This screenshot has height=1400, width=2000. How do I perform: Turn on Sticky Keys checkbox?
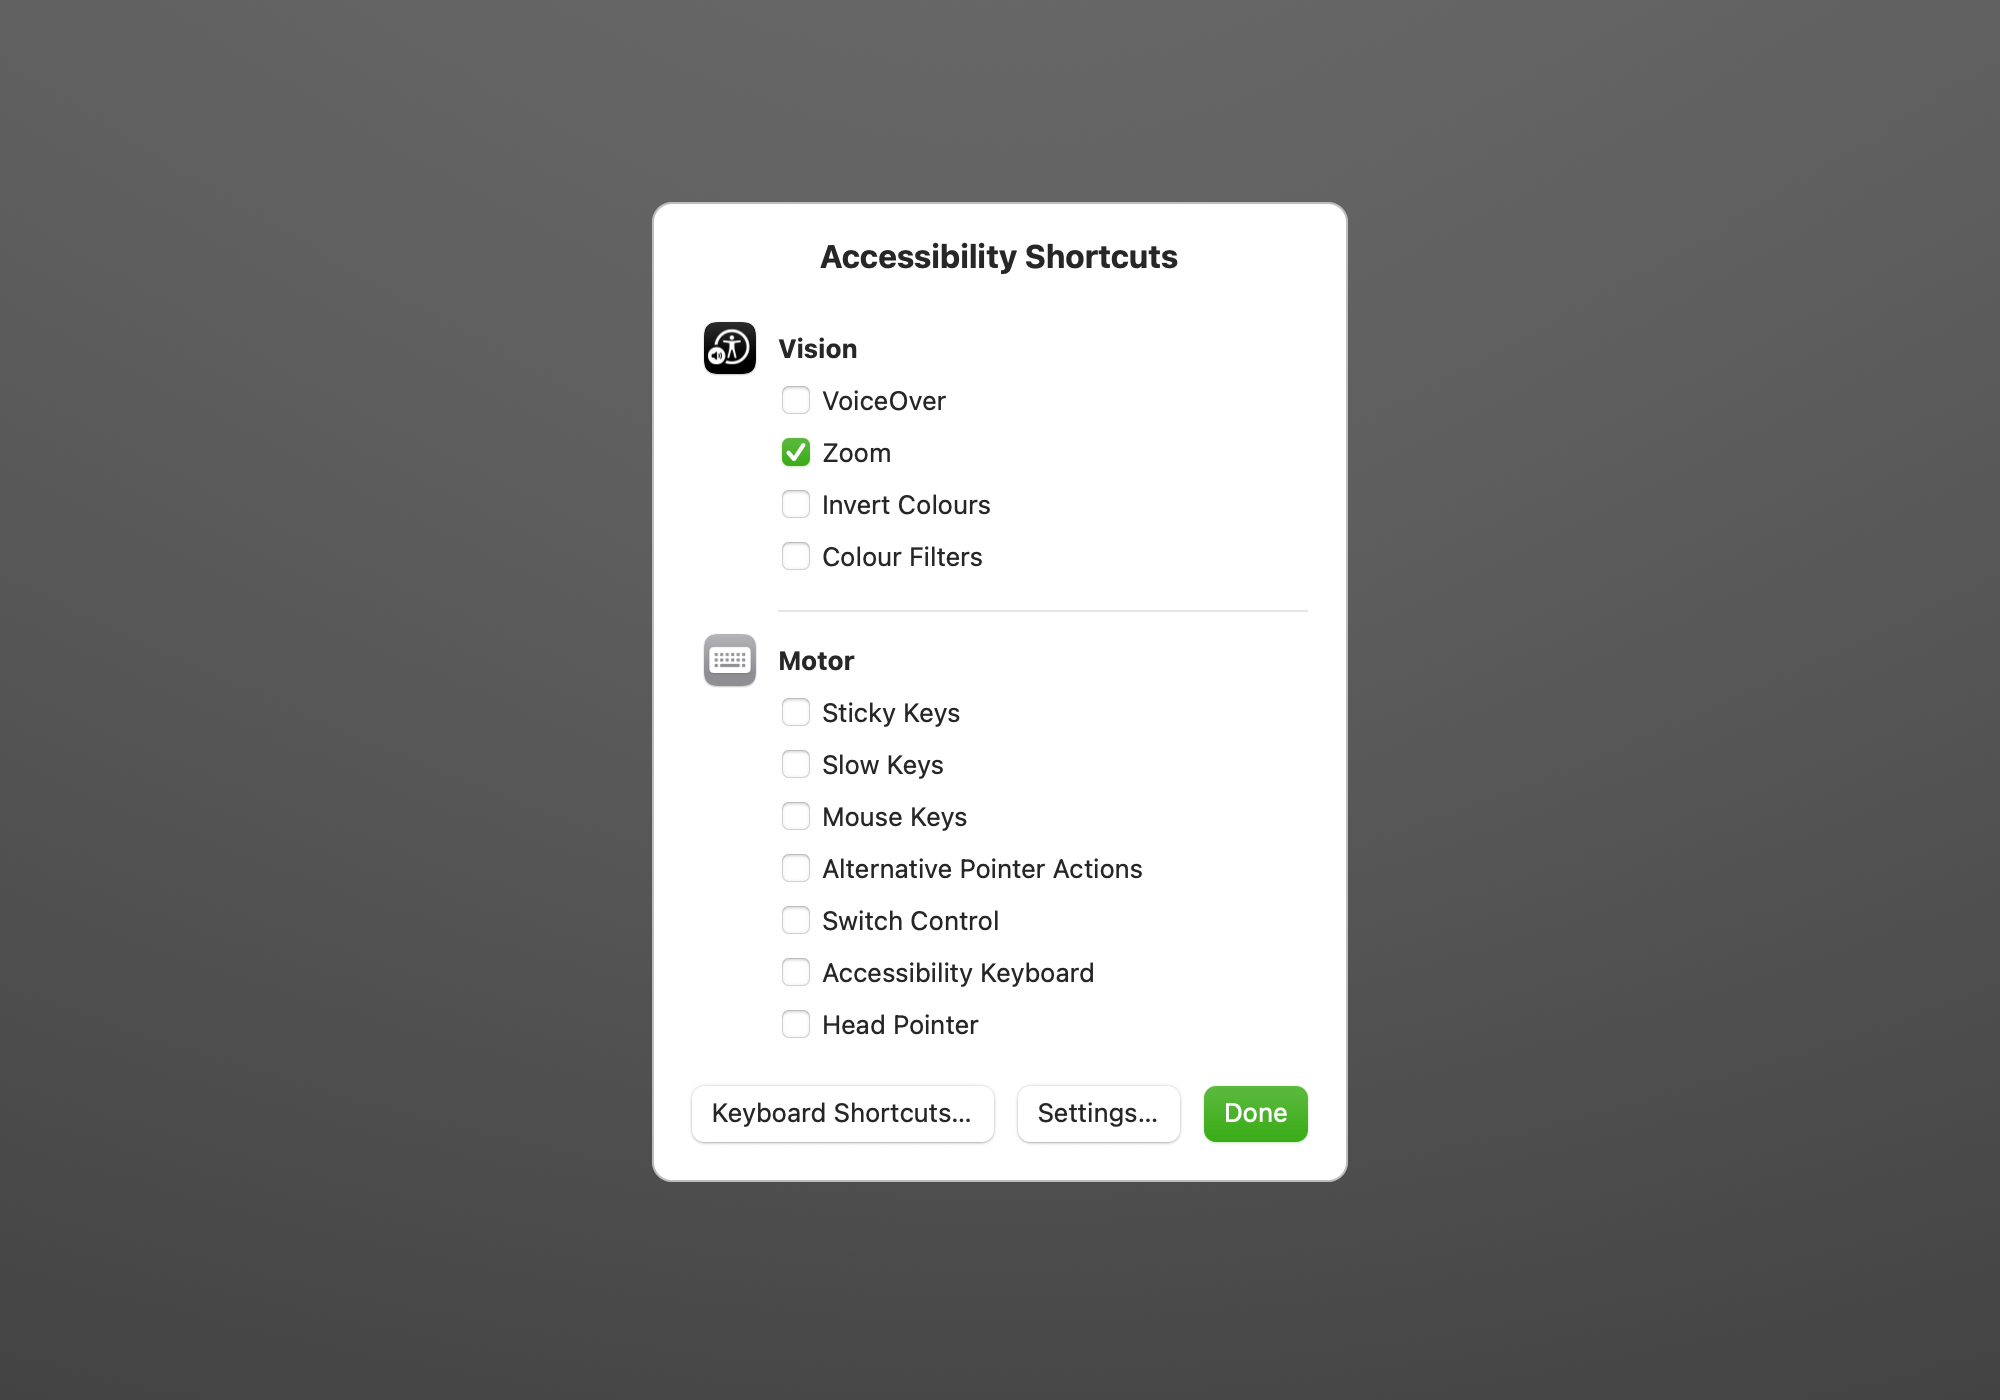point(796,712)
